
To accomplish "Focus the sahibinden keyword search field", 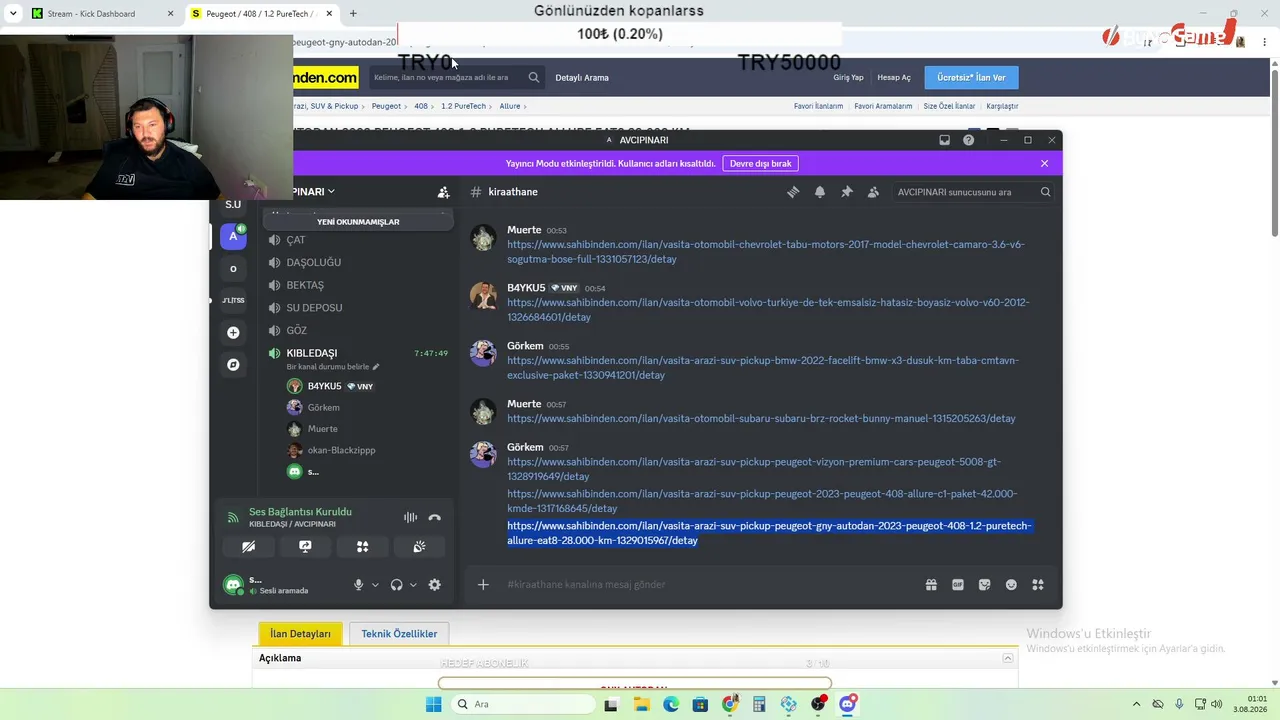I will point(446,78).
